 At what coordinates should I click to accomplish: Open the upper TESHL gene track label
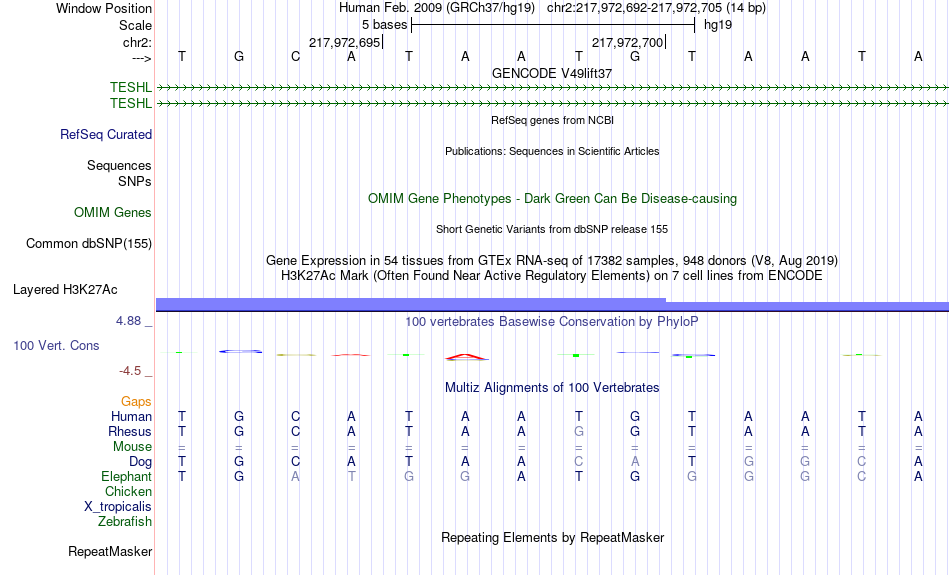pos(130,87)
